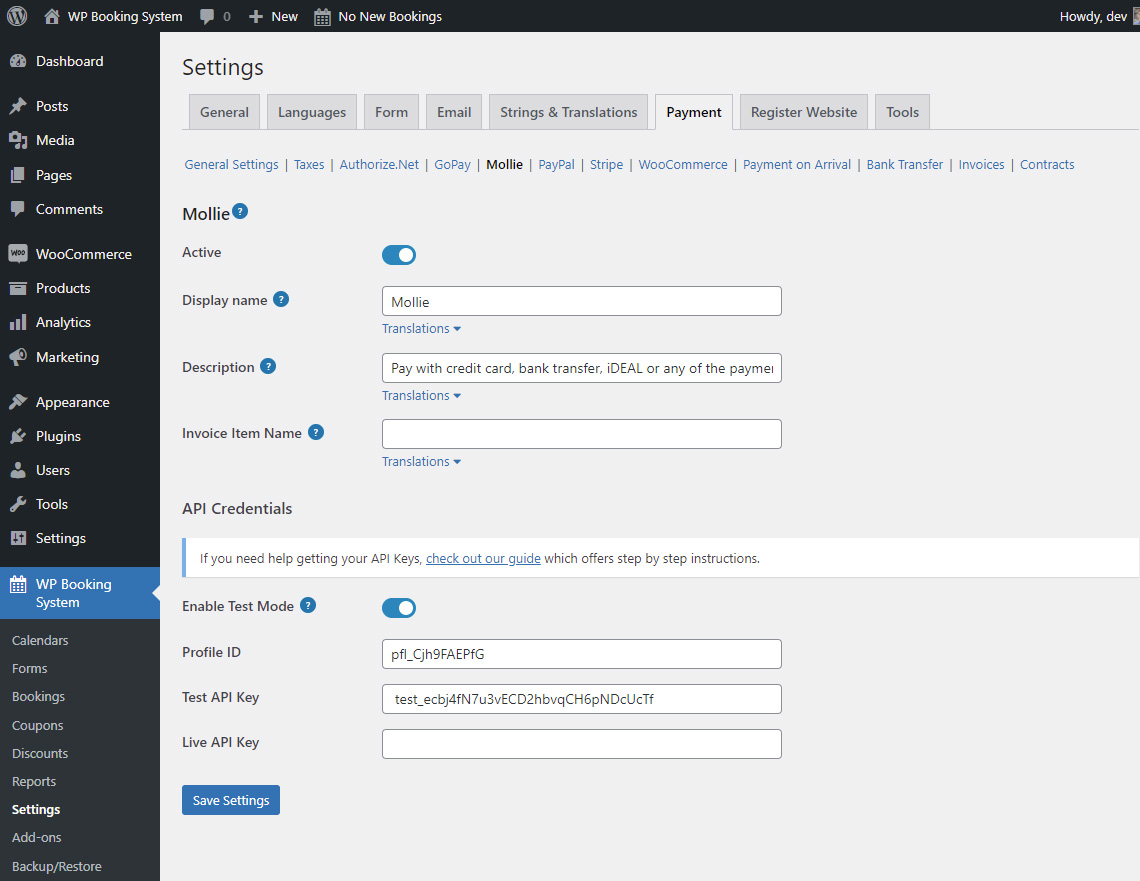
Task: Go to Taxes payment settings
Action: point(309,164)
